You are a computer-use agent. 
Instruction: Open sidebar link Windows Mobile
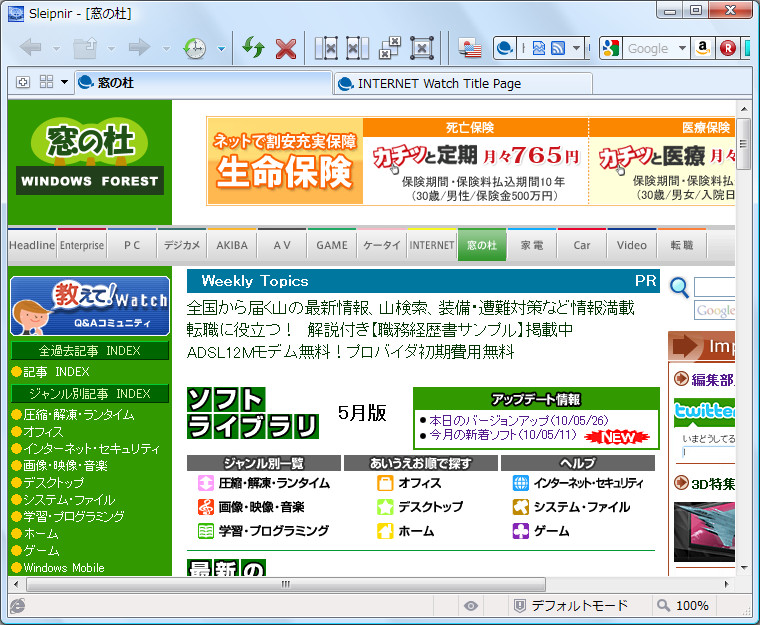coord(63,568)
